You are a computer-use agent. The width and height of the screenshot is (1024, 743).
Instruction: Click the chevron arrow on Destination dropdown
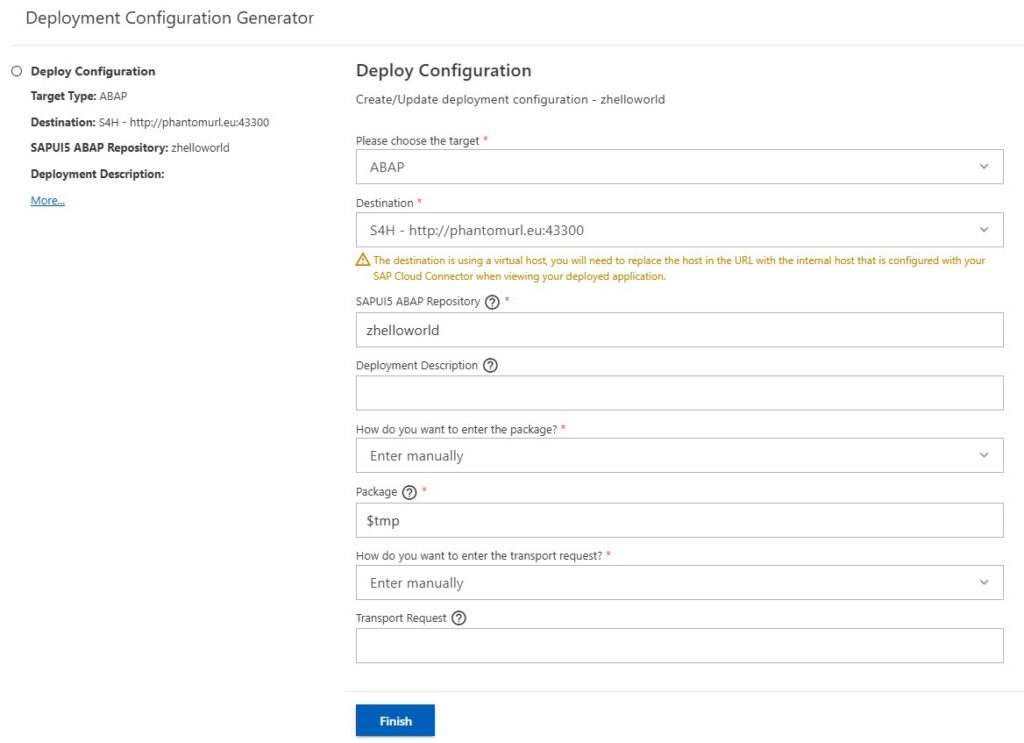pos(984,230)
